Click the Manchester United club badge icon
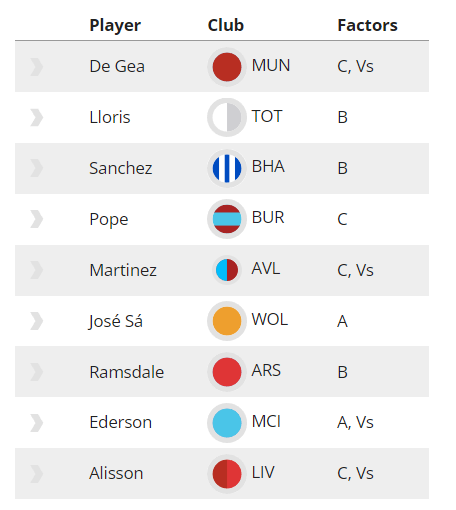The image size is (456, 510). click(x=227, y=67)
